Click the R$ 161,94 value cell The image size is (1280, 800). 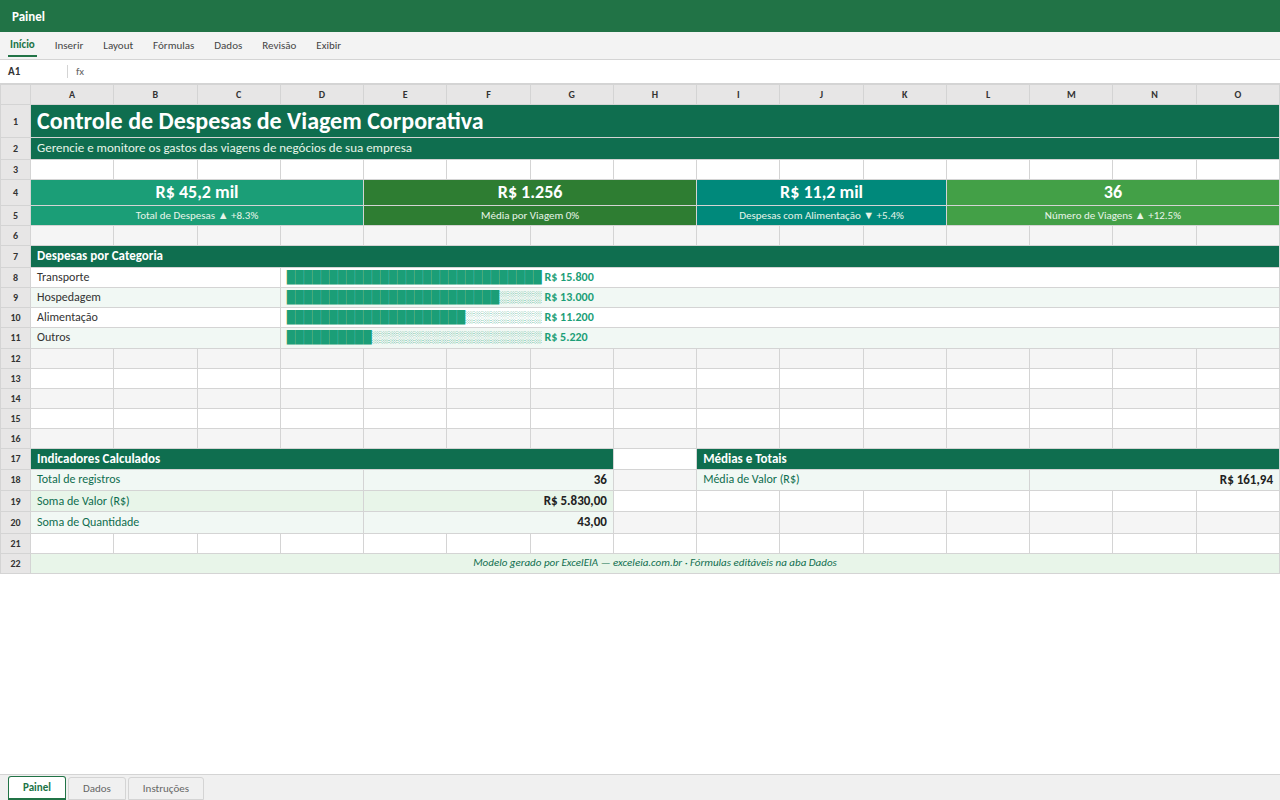tap(1155, 480)
